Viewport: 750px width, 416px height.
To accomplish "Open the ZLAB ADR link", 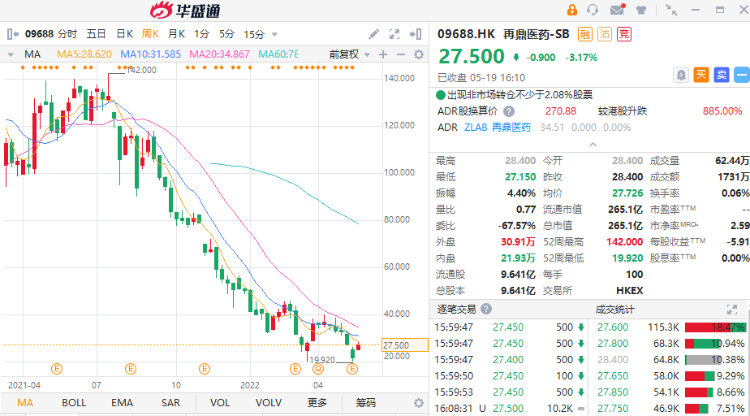I will (475, 128).
